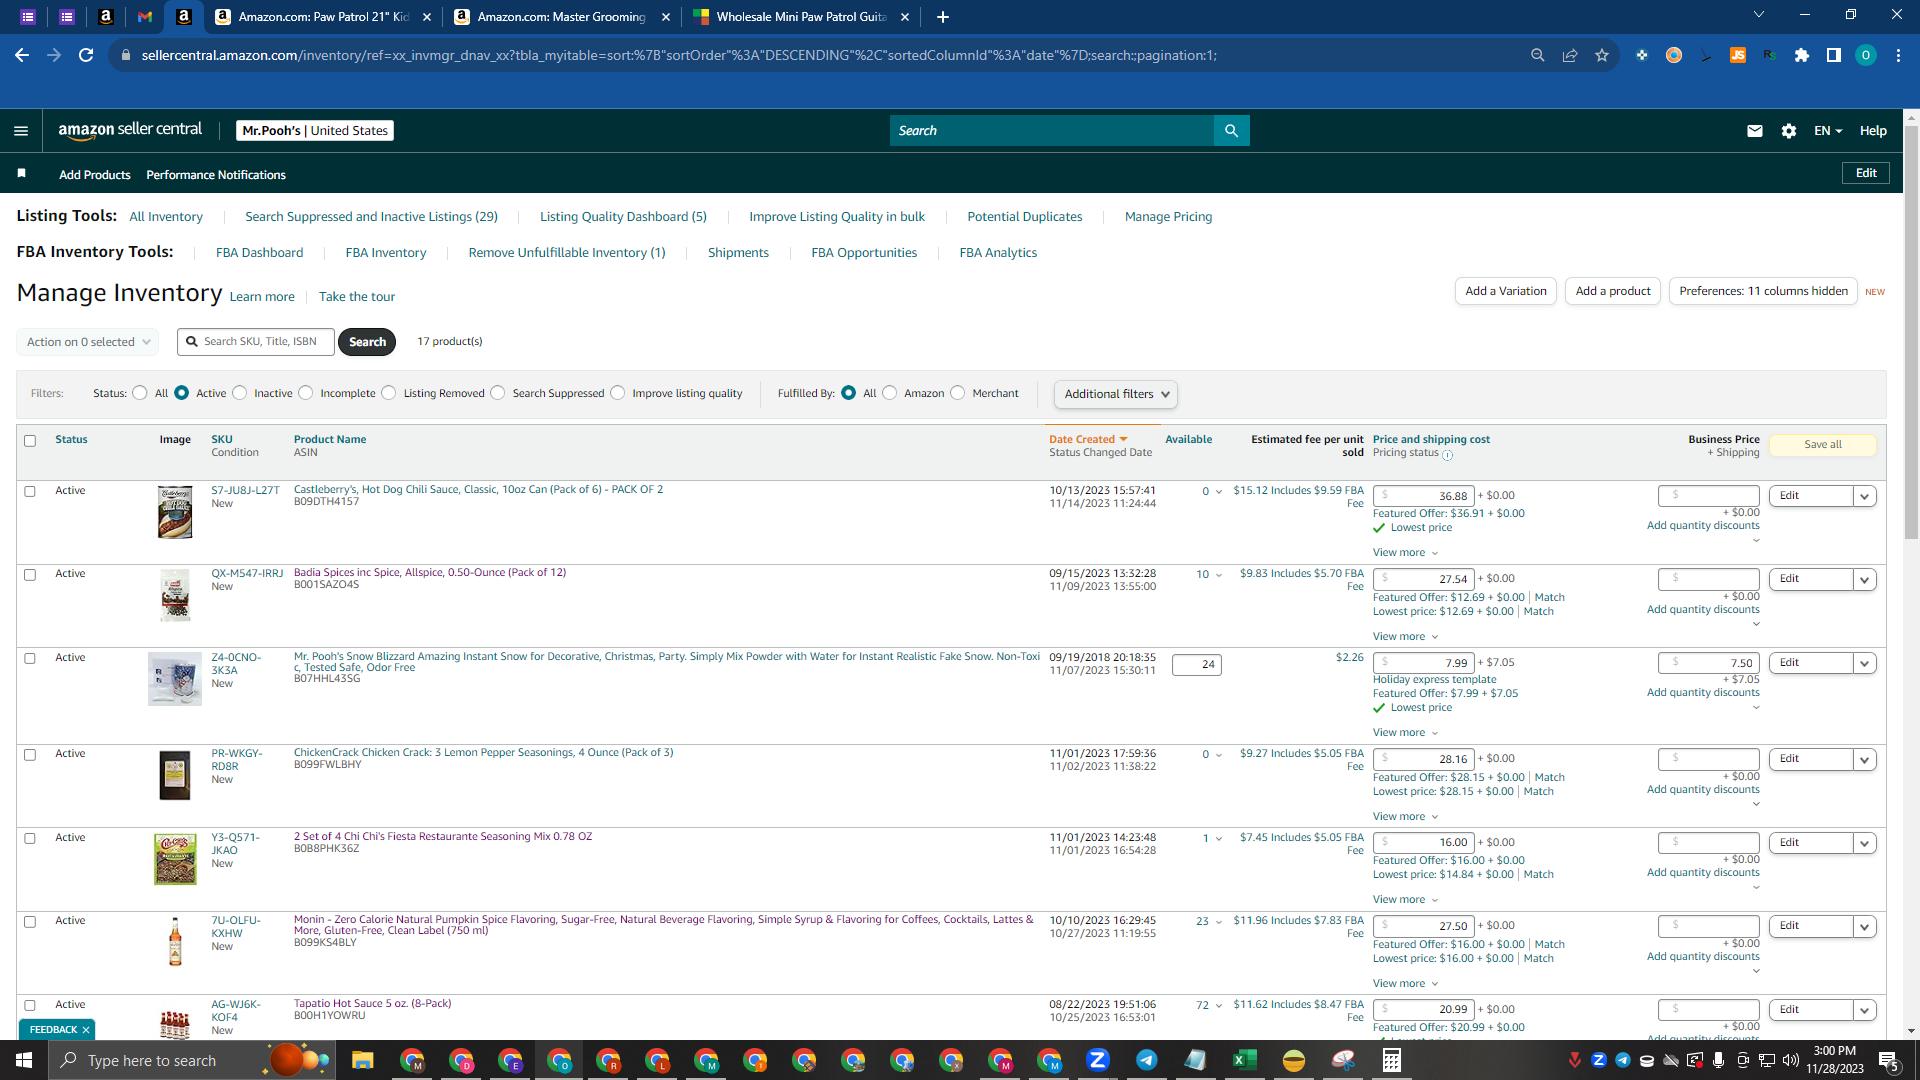Open Preferences: 11 columns hidden

tap(1763, 291)
